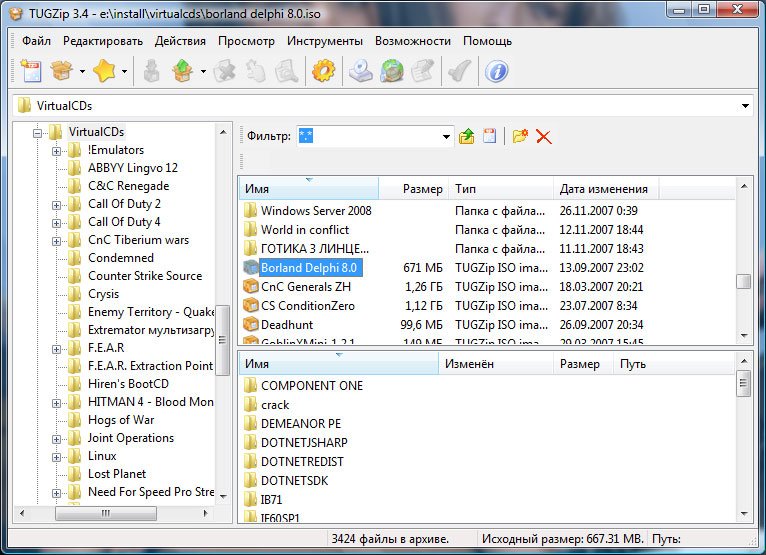766x555 pixels.
Task: Open the dropdown arrow beside the favorites star
Action: [x=124, y=71]
